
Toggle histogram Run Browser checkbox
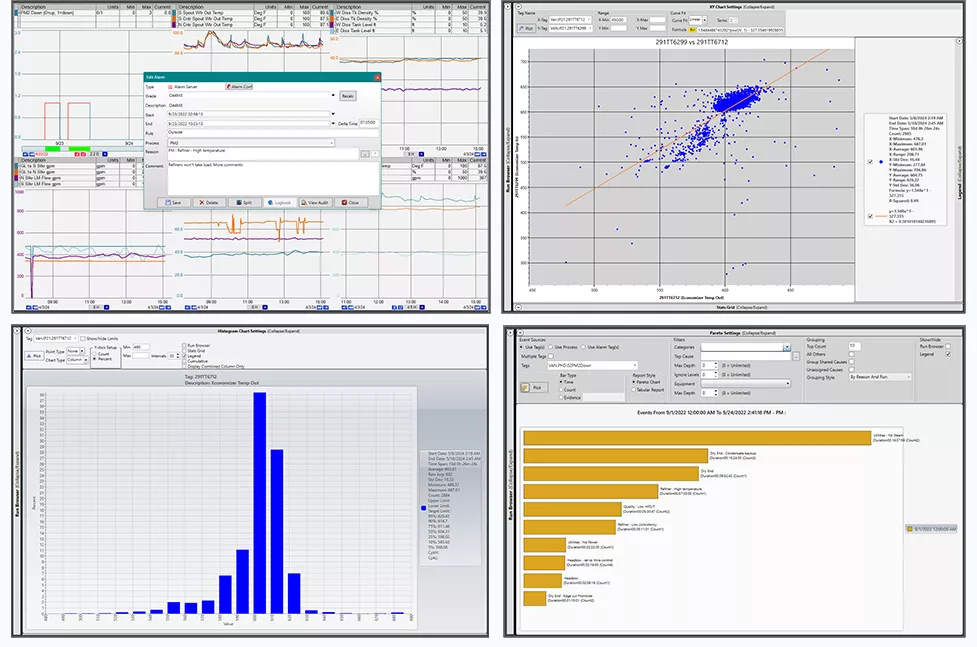click(184, 345)
